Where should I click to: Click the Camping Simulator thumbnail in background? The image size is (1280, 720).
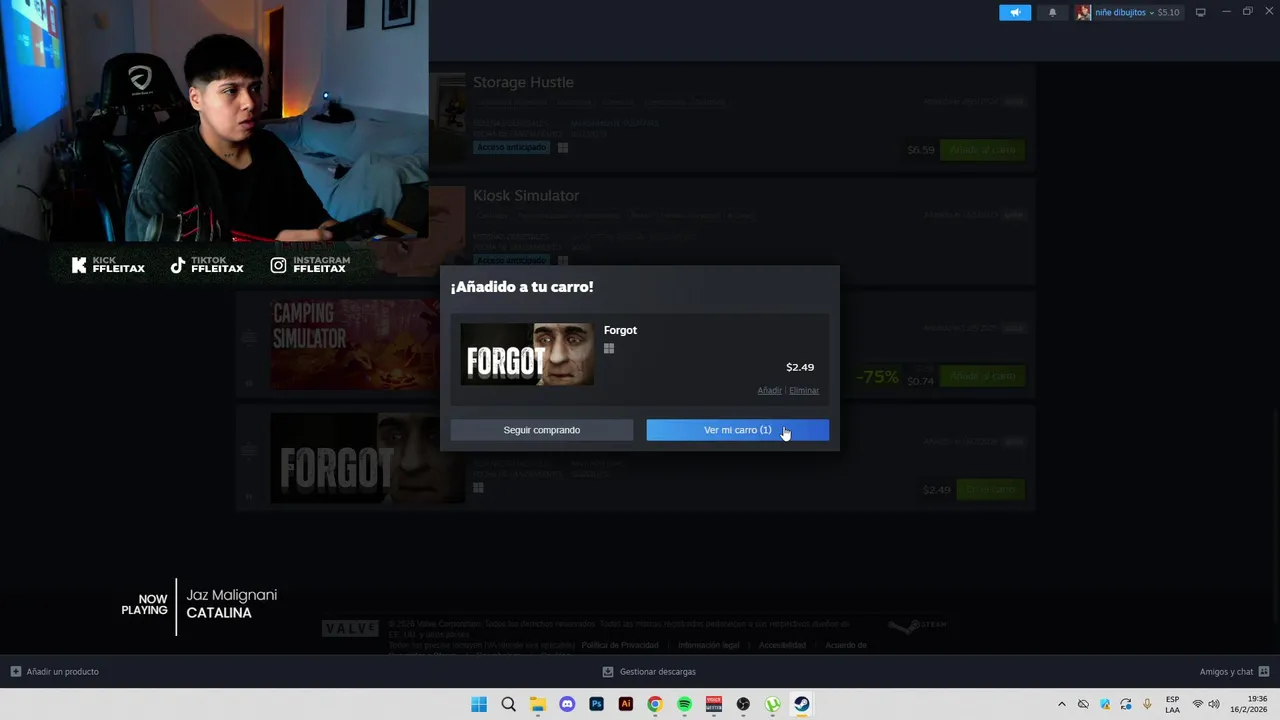point(353,344)
